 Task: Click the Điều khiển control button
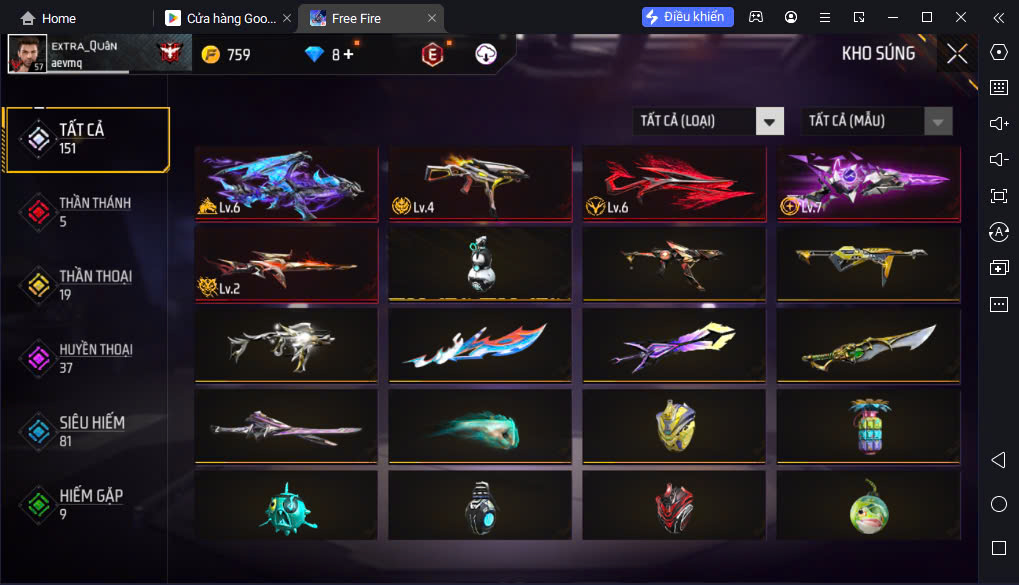pos(688,17)
